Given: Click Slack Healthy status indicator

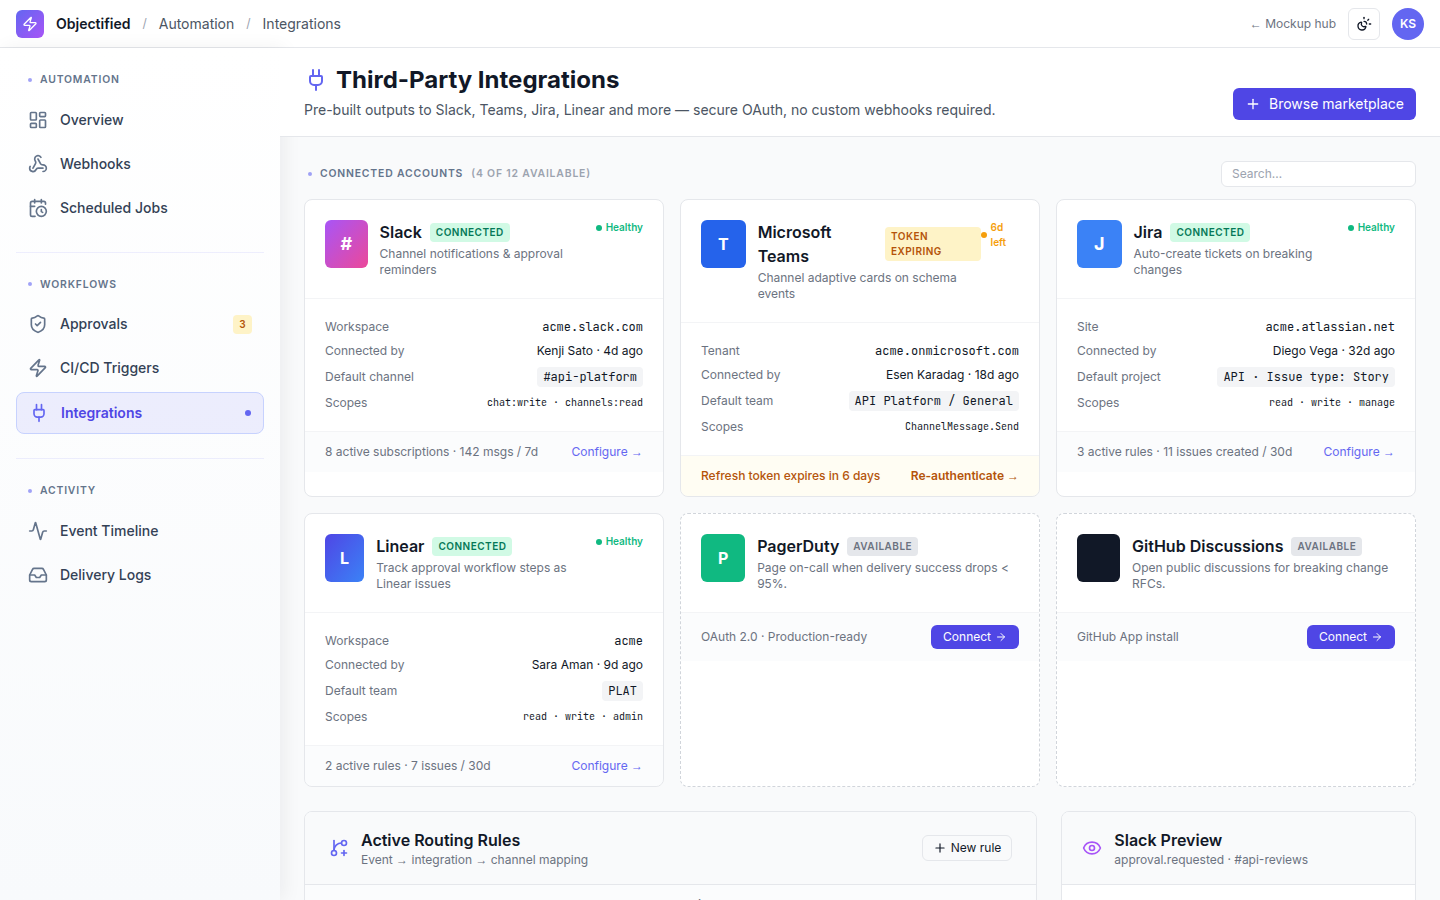Looking at the screenshot, I should click(x=619, y=228).
